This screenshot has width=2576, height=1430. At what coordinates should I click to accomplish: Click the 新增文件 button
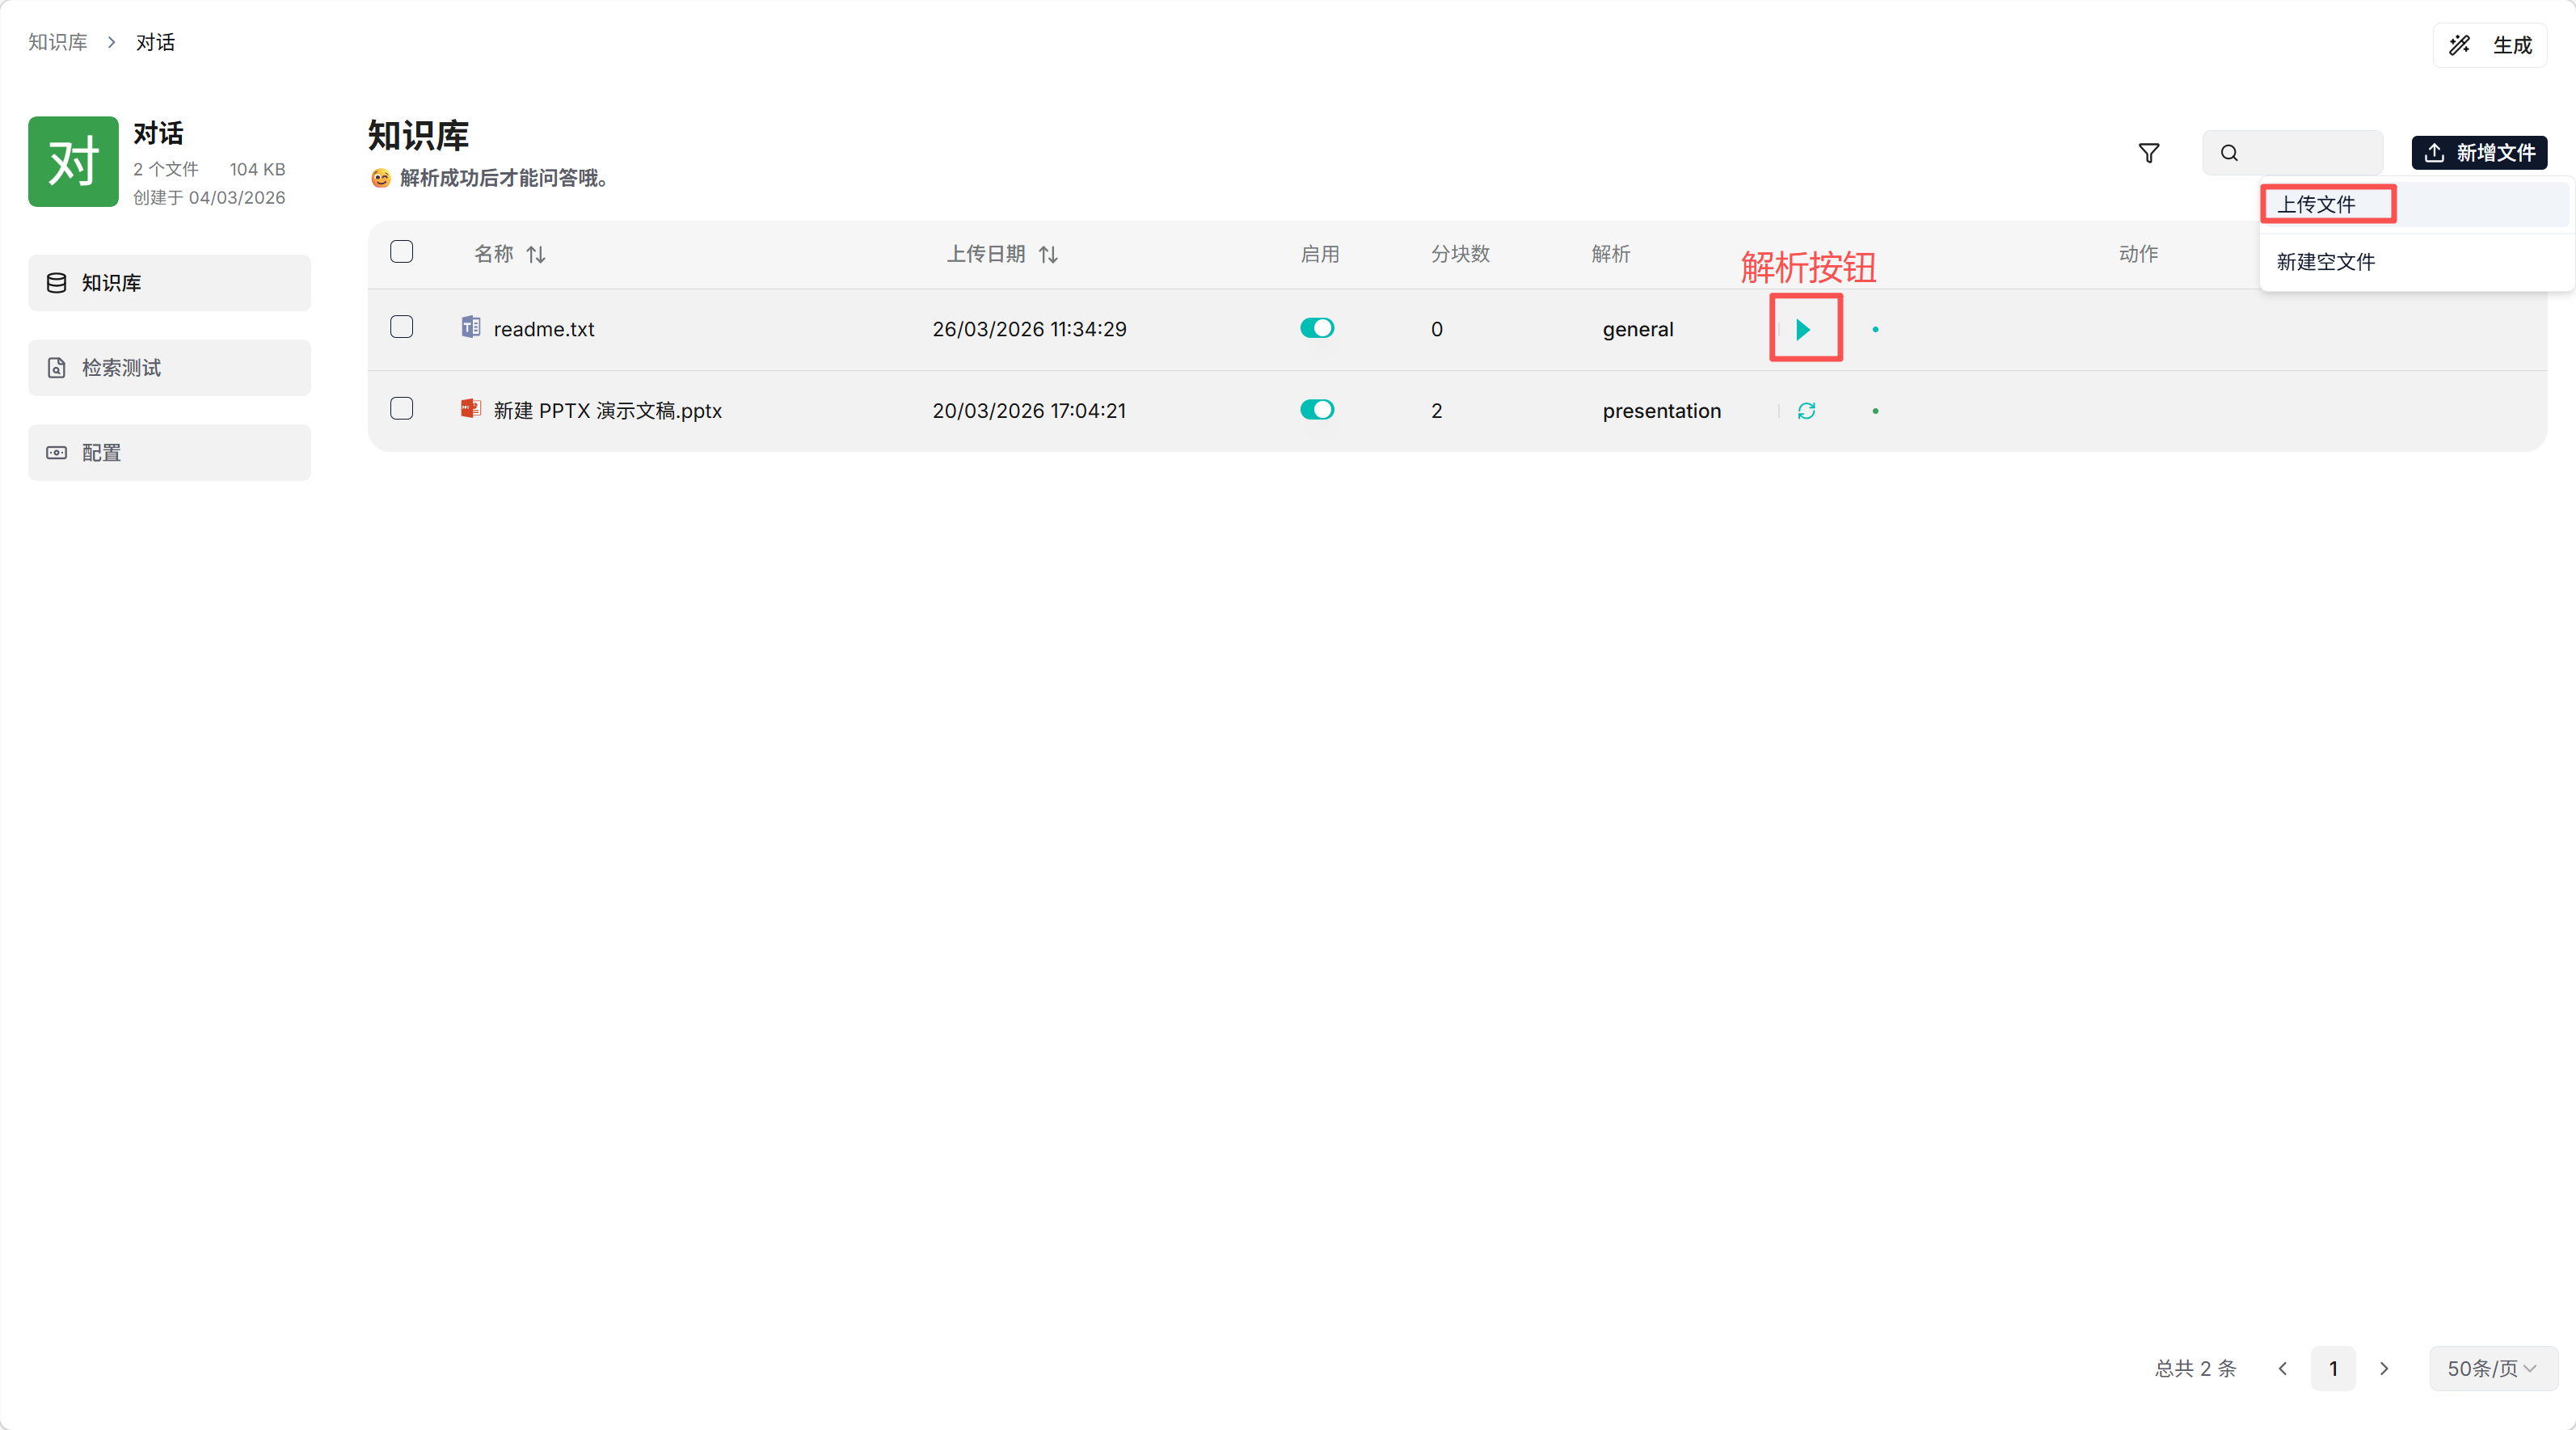click(x=2479, y=153)
